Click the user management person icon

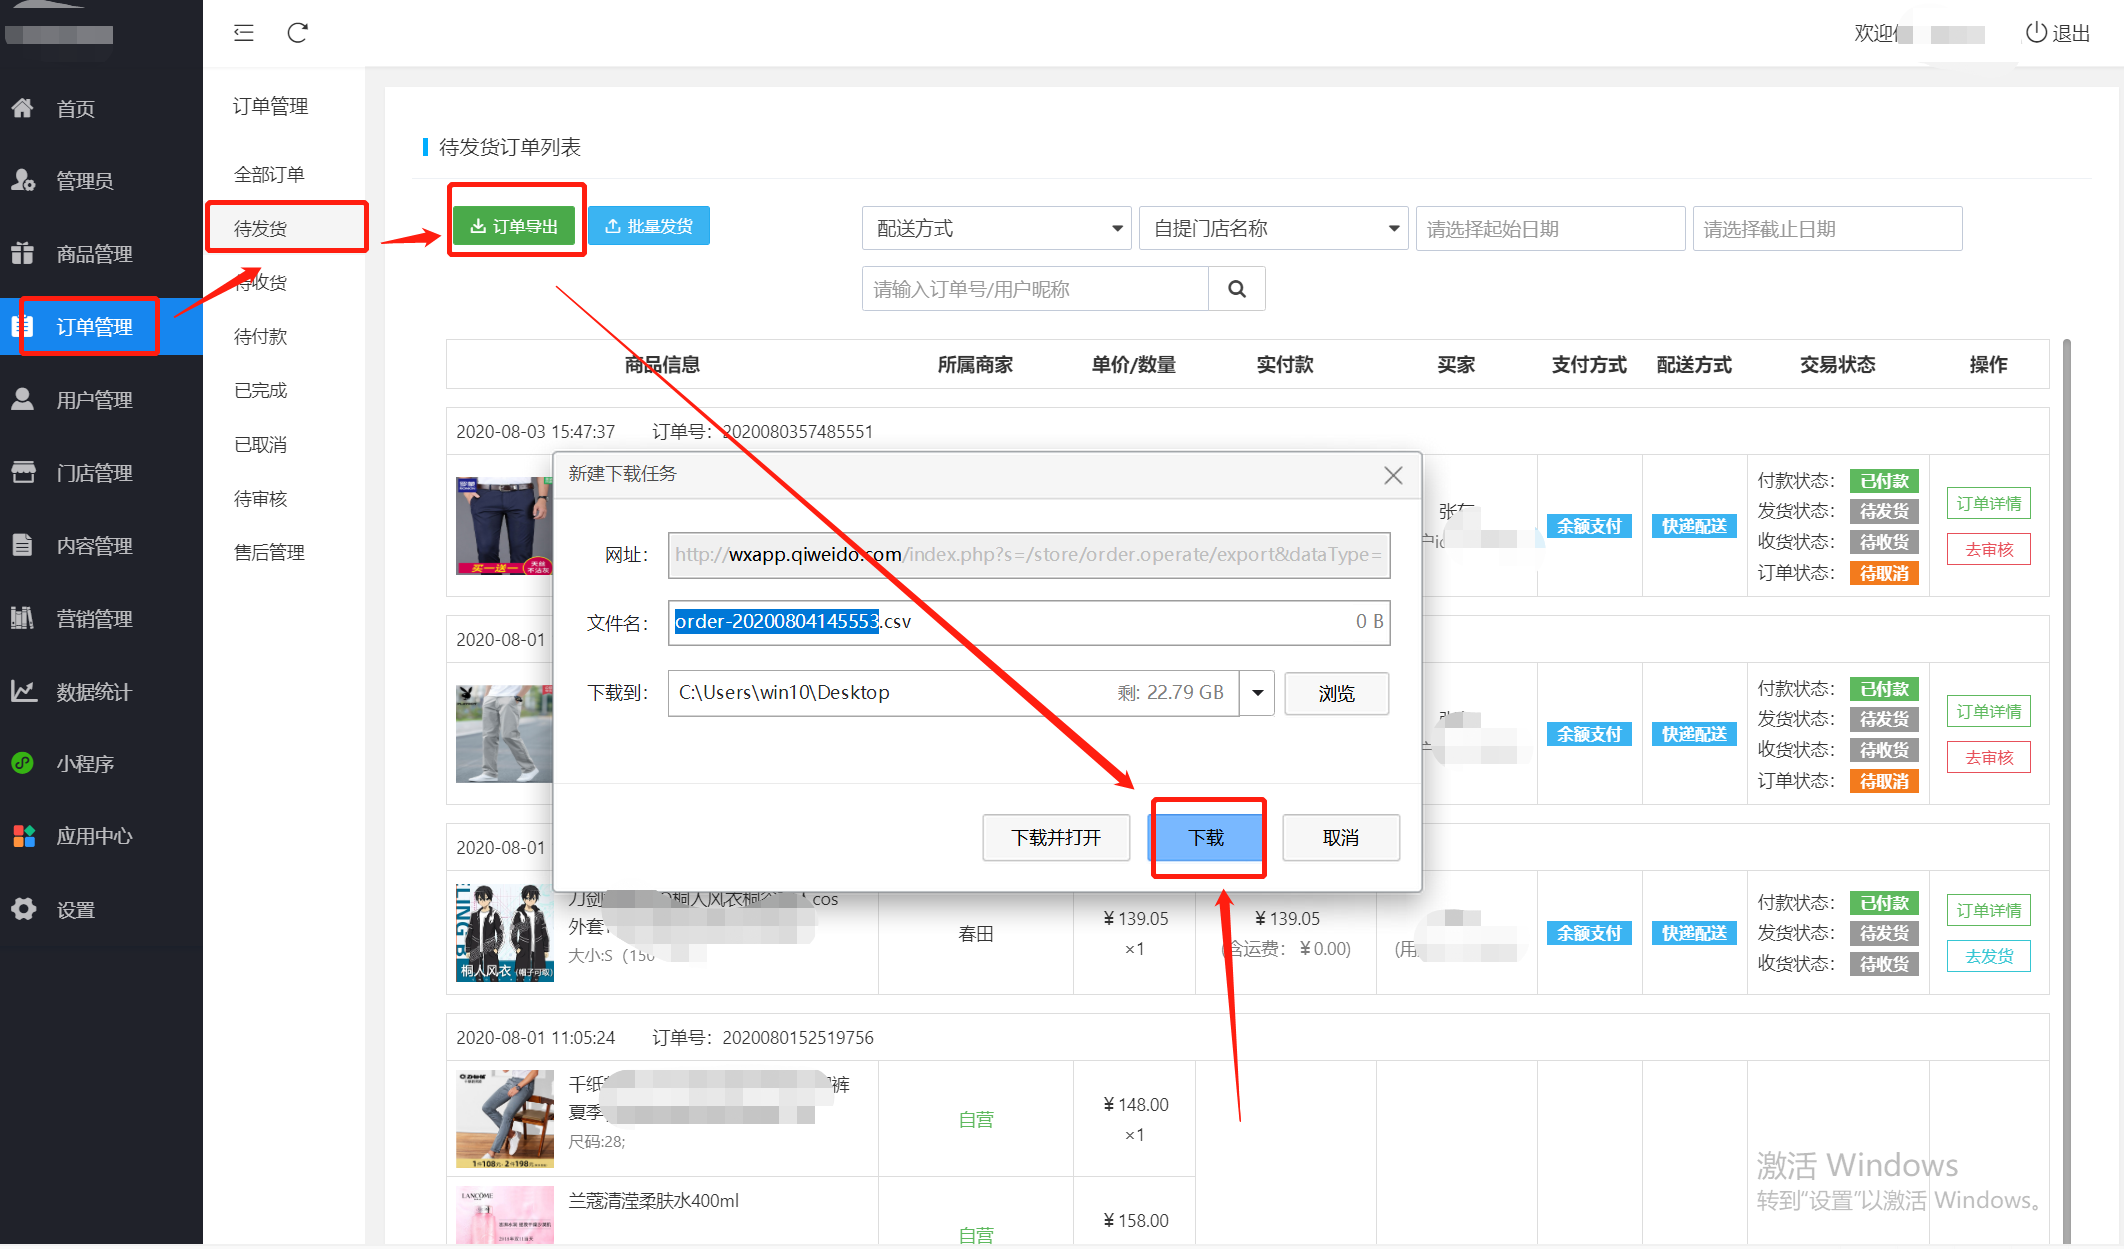(x=23, y=399)
